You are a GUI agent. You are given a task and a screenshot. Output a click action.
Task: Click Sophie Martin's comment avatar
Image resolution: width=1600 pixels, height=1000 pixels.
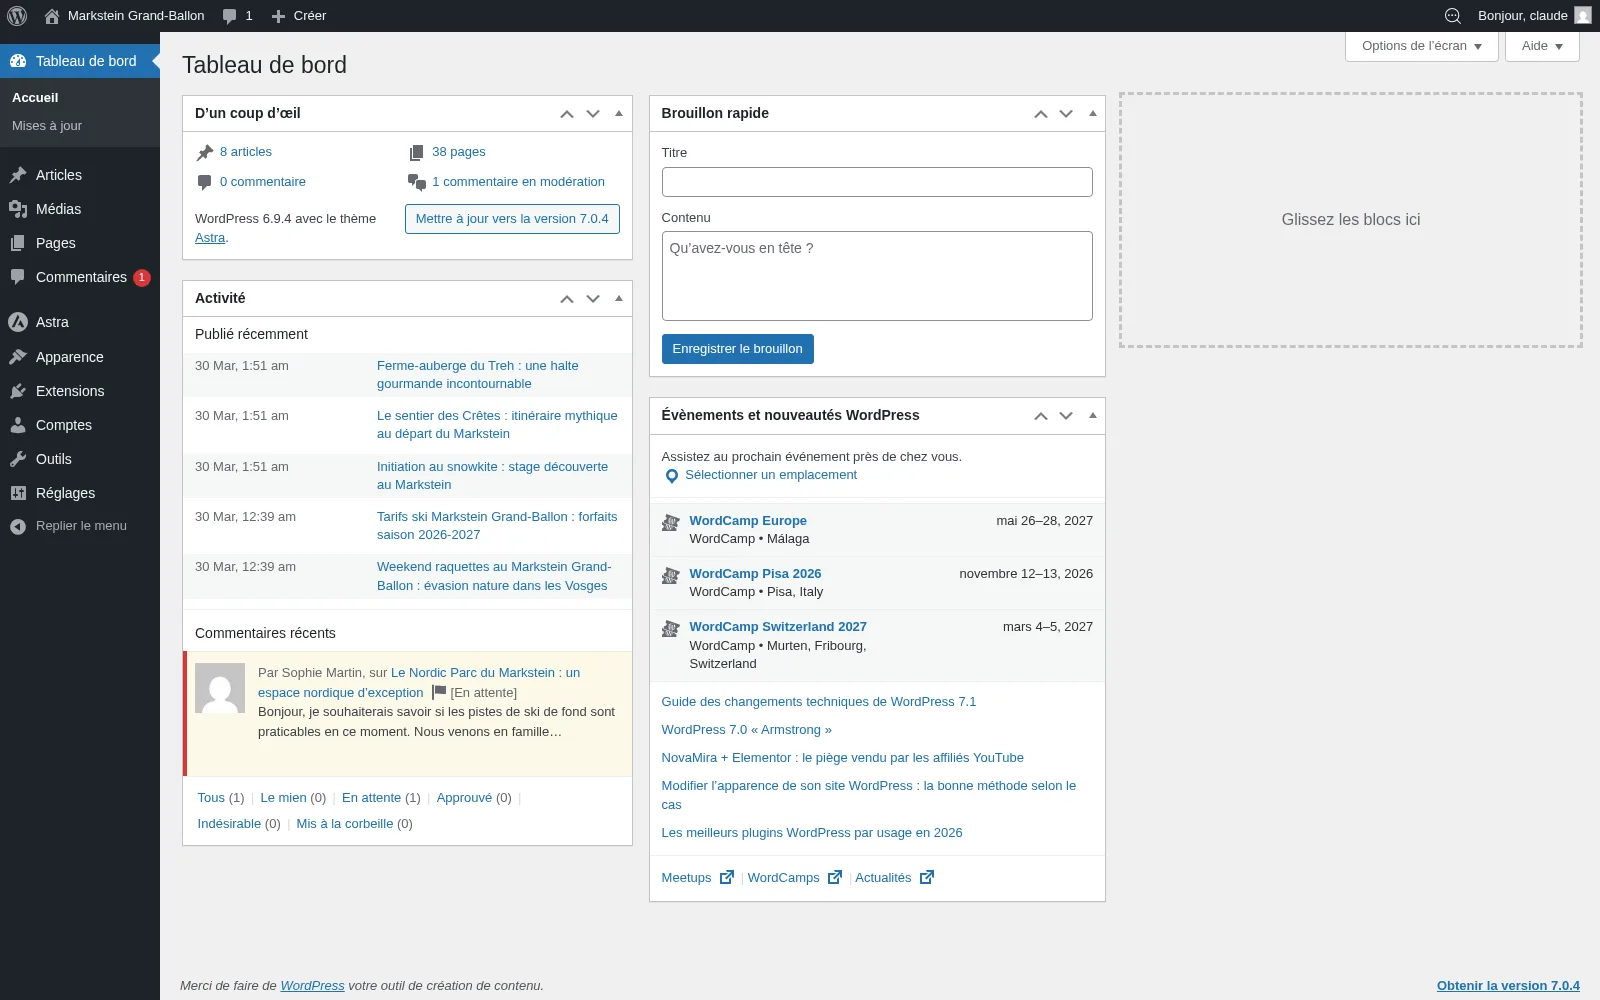(x=220, y=688)
